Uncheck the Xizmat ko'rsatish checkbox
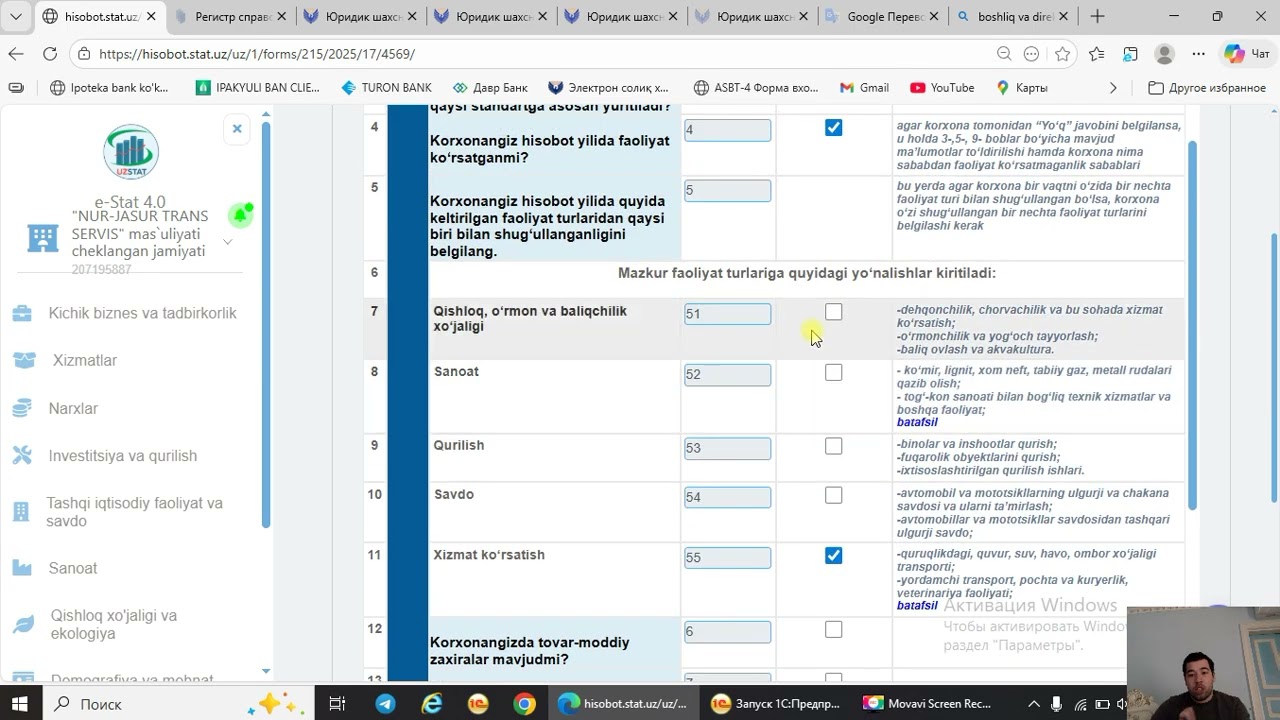Screen dimensions: 1280x720 [833, 555]
